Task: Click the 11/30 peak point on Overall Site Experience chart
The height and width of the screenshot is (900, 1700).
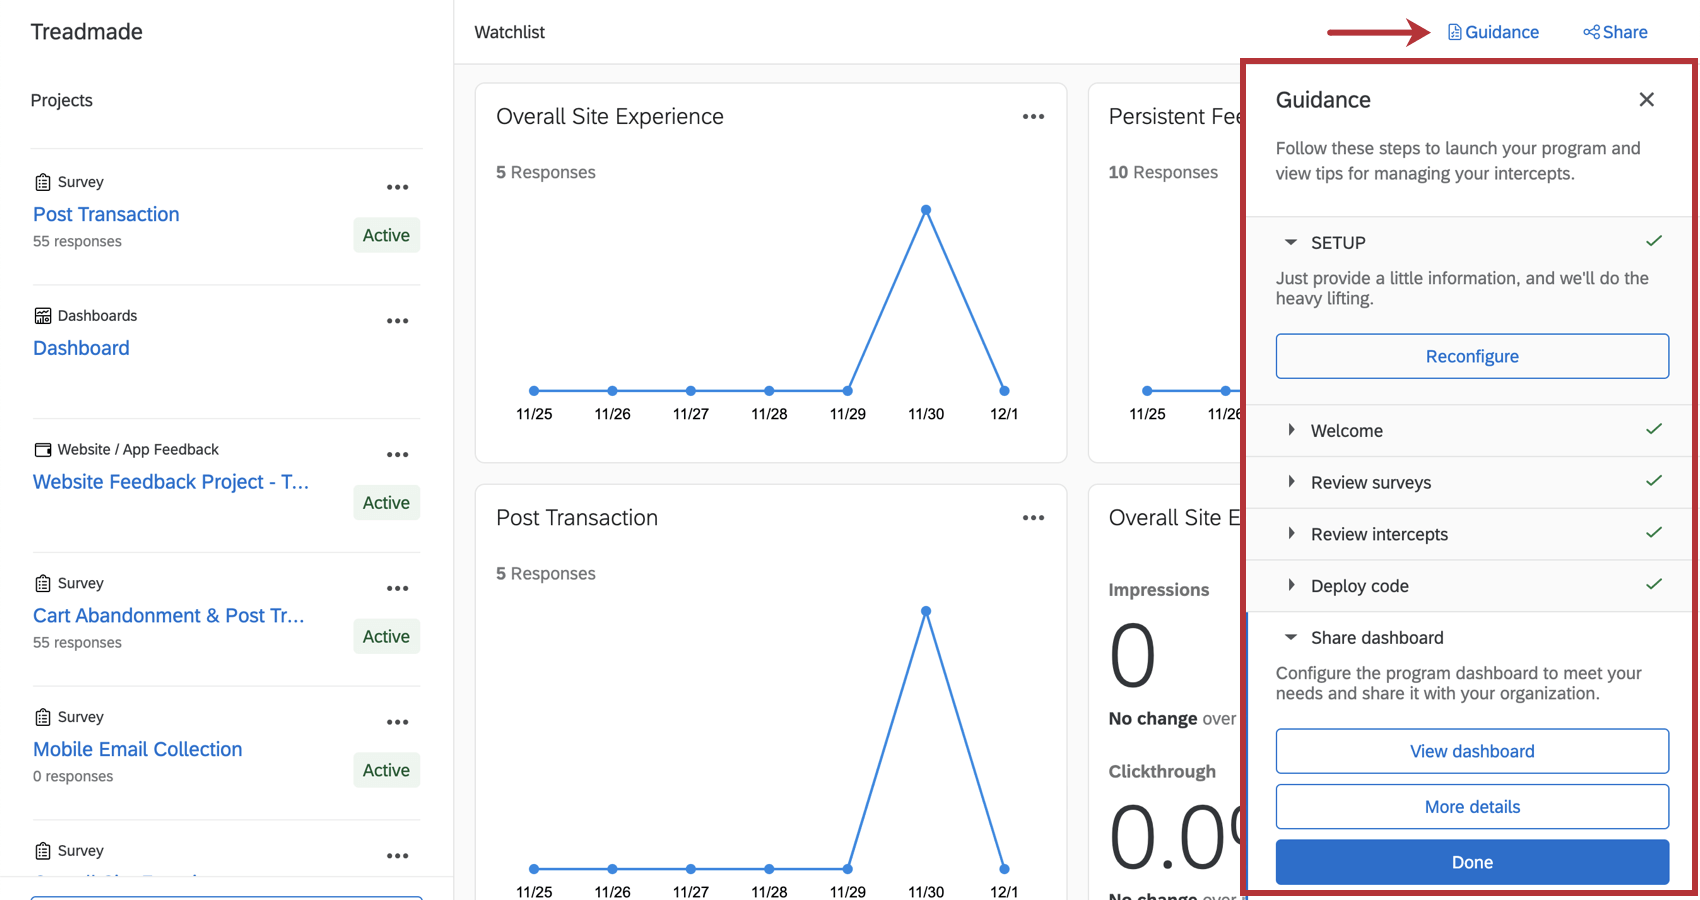Action: pos(926,210)
